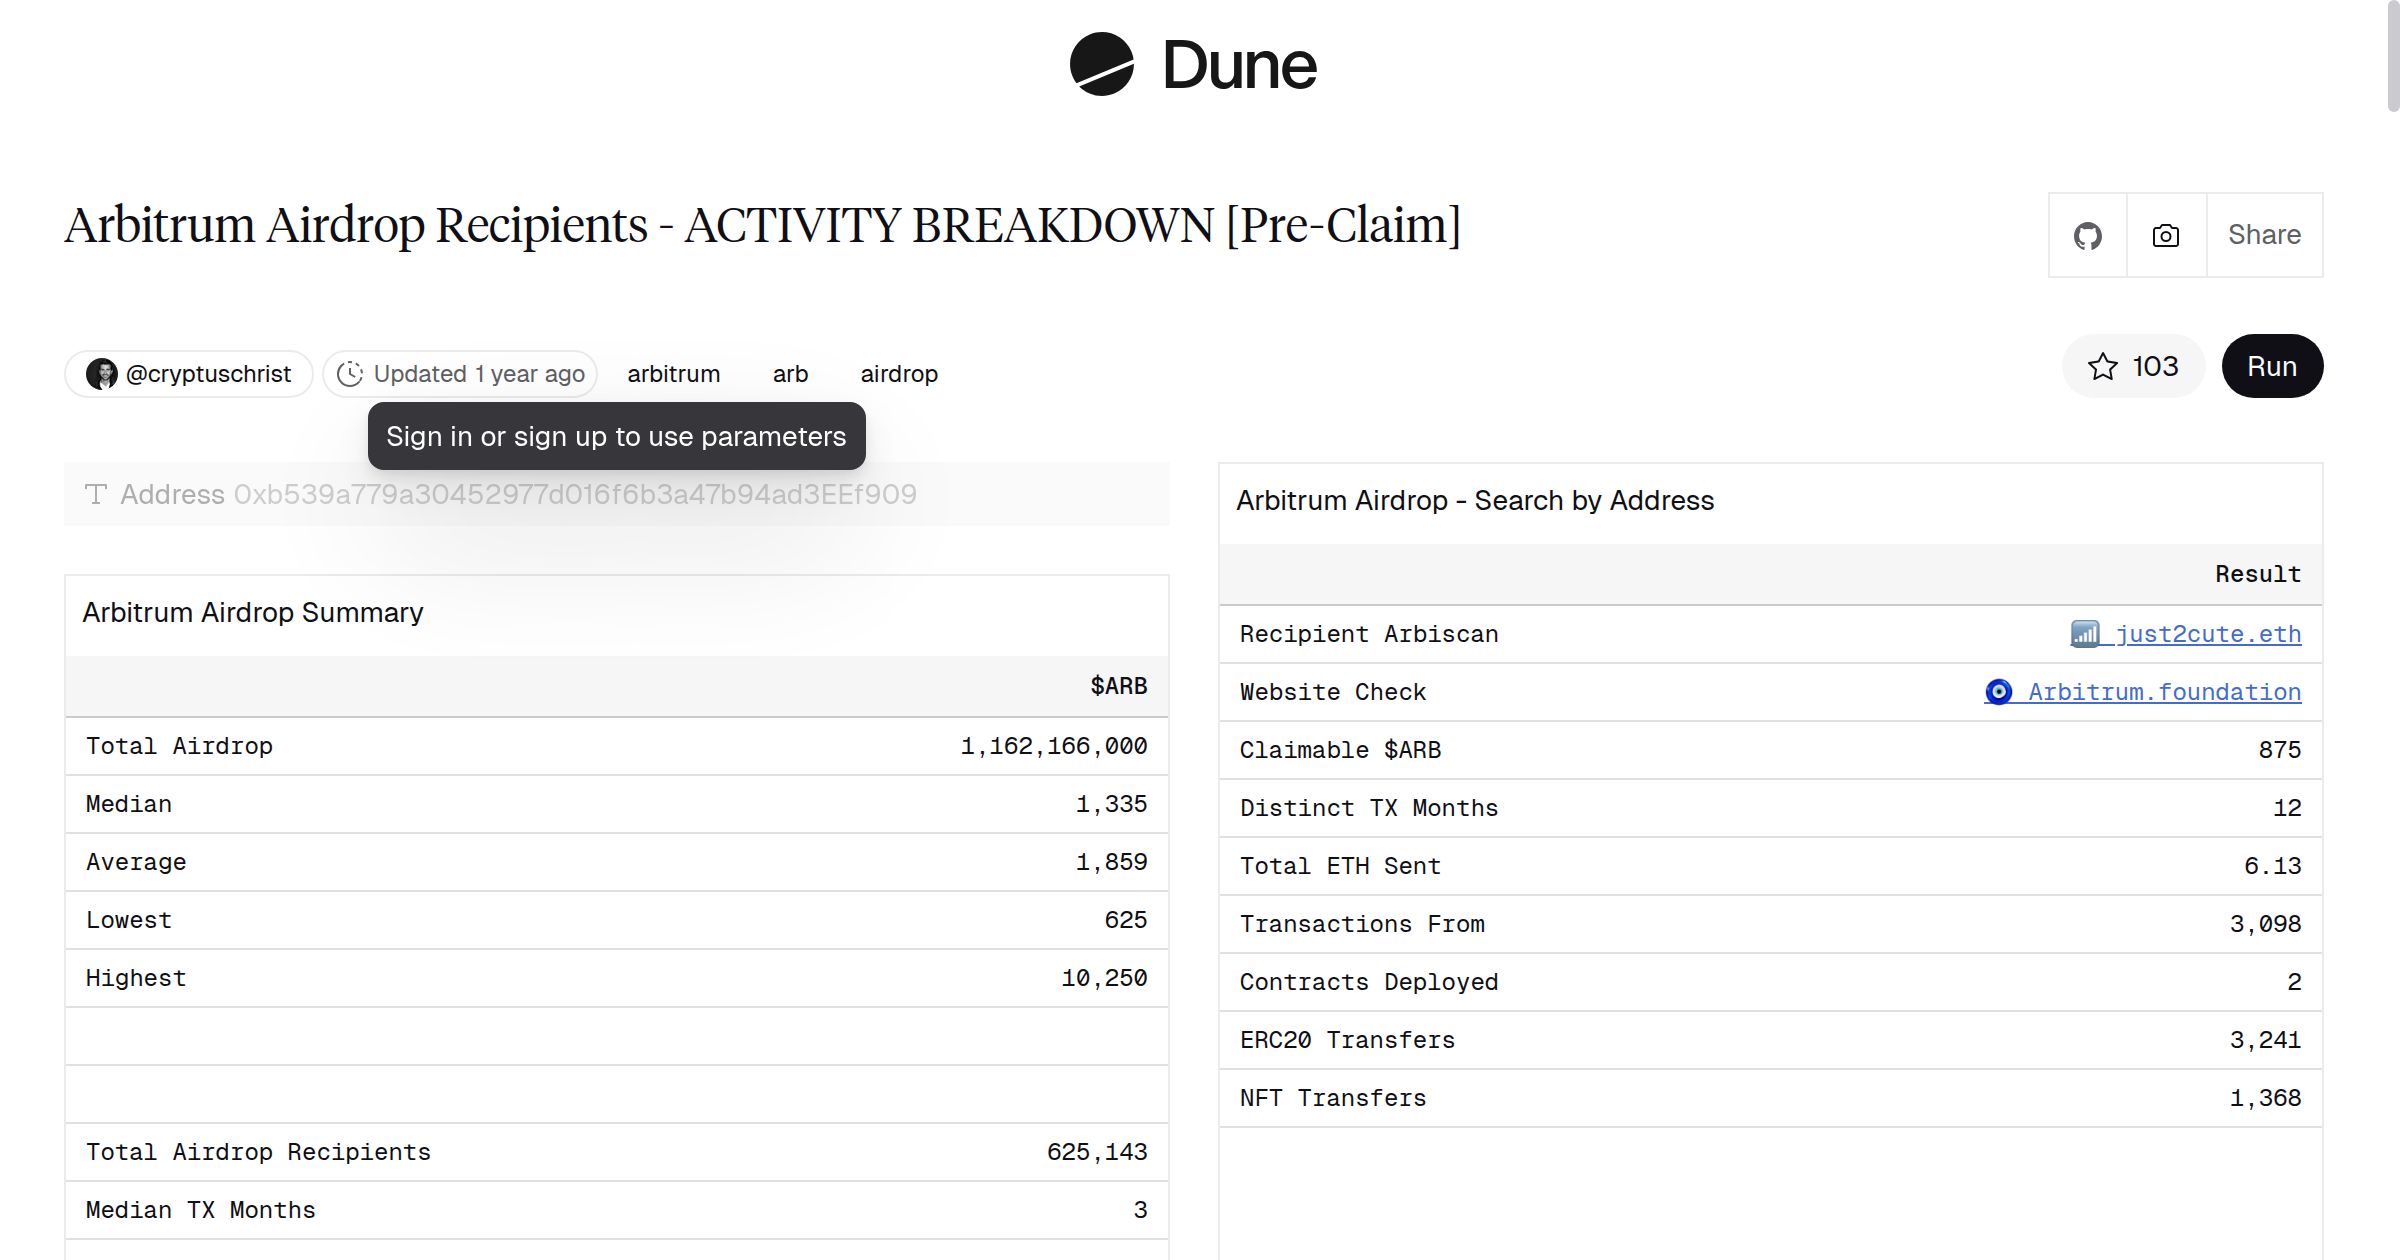Viewport: 2400px width, 1260px height.
Task: Click the text formatting icon in the Address field
Action: point(95,493)
